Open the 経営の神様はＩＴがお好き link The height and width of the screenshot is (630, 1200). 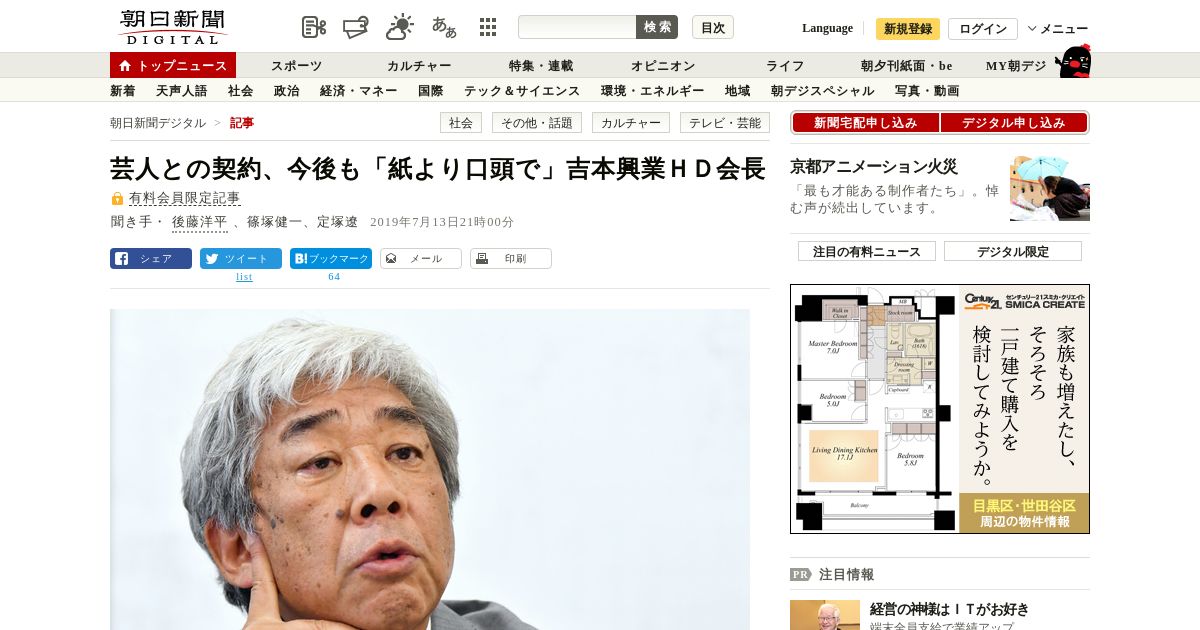pos(950,609)
